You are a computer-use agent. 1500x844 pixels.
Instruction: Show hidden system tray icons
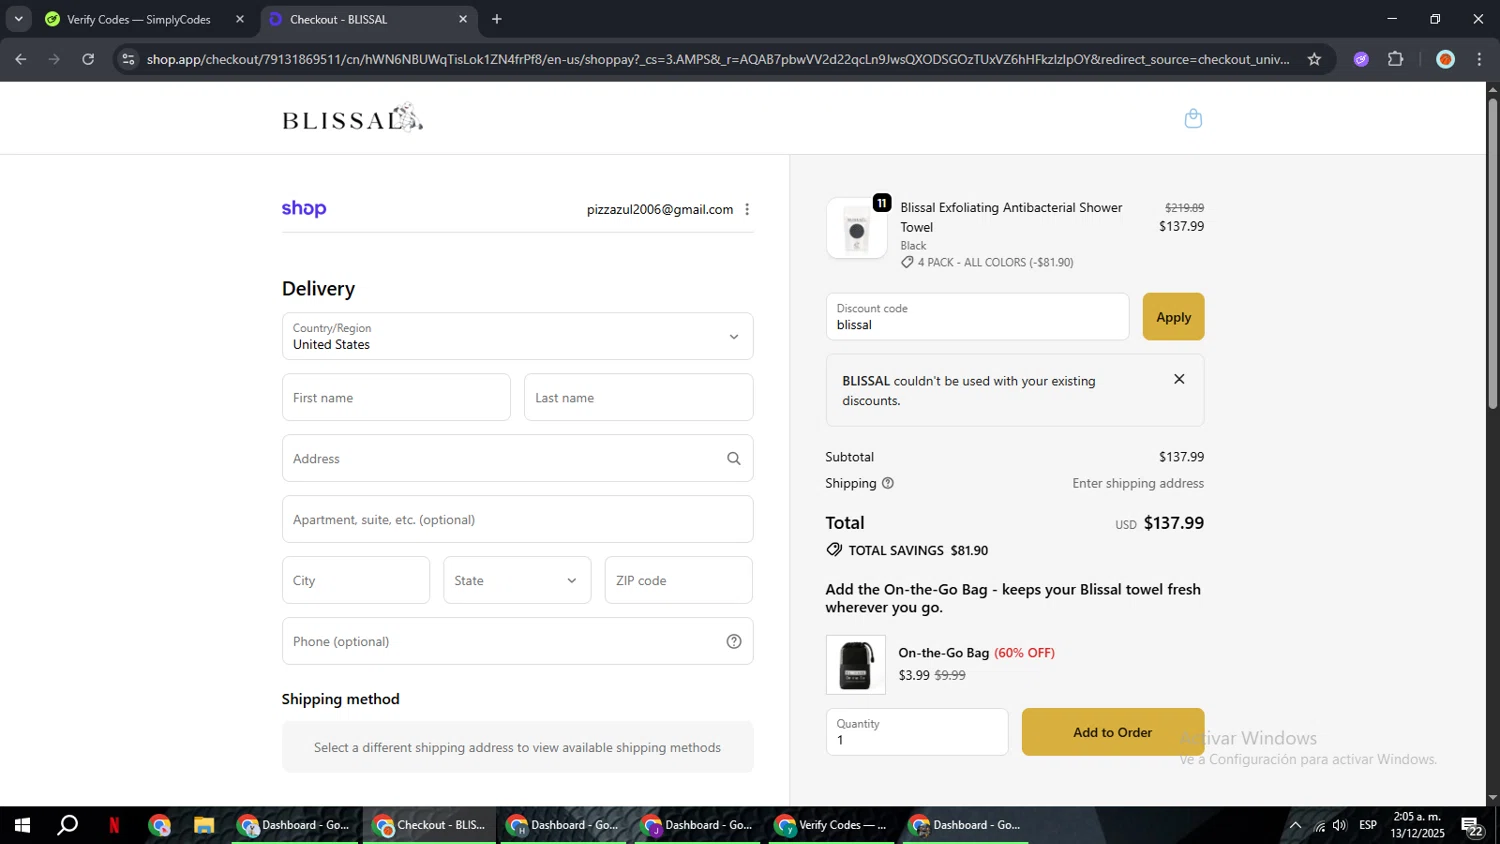pos(1295,825)
